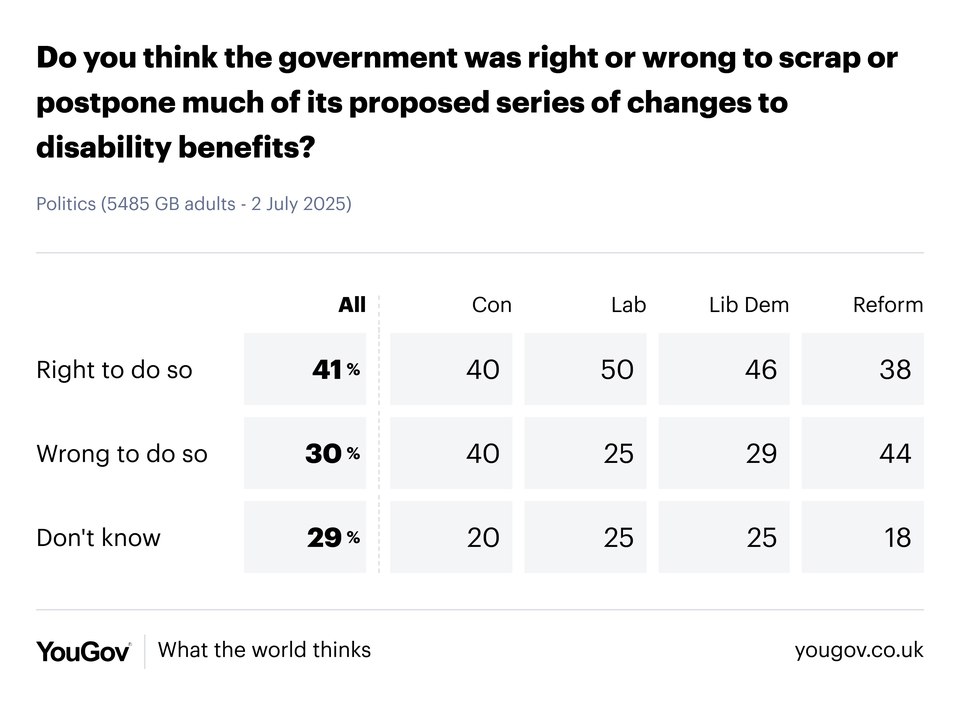Click the 'Lab' column header
This screenshot has height=705, width=960.
[628, 305]
